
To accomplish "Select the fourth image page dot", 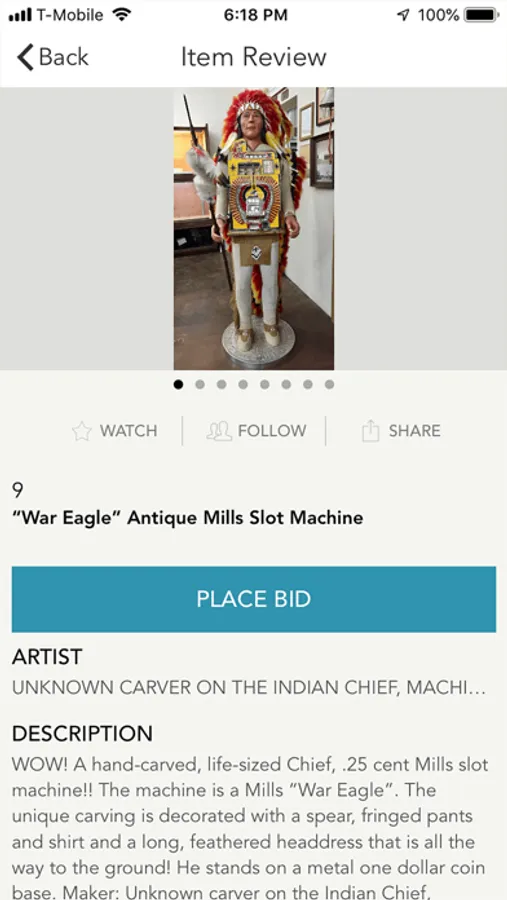I will (243, 385).
